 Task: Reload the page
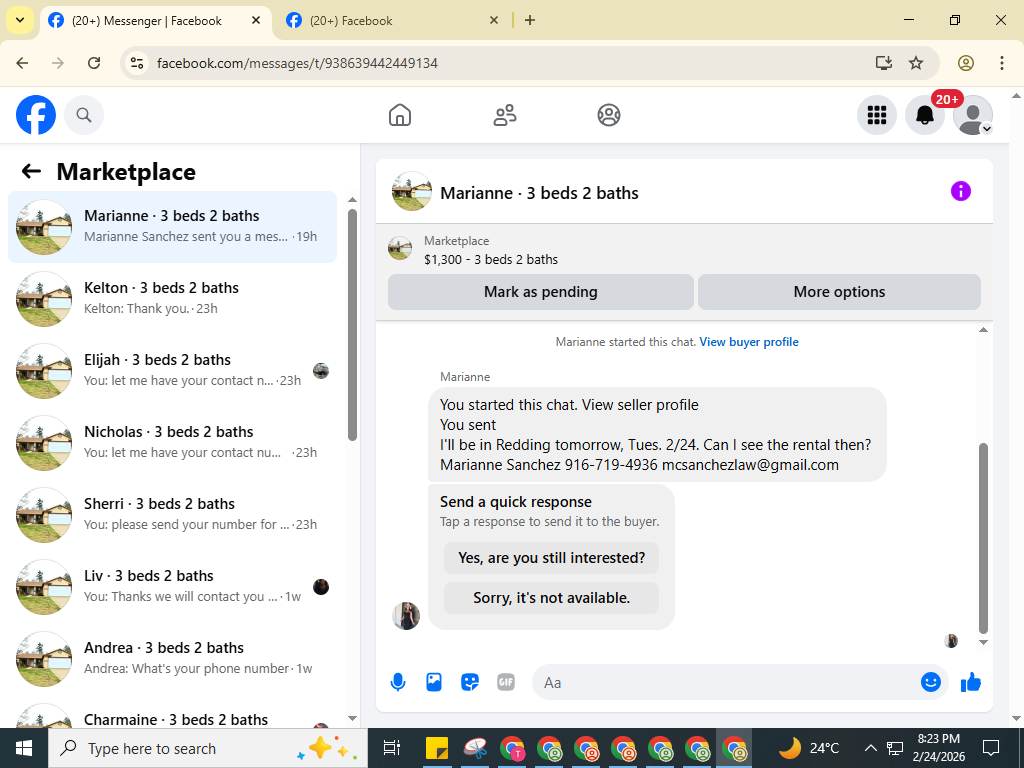tap(94, 63)
